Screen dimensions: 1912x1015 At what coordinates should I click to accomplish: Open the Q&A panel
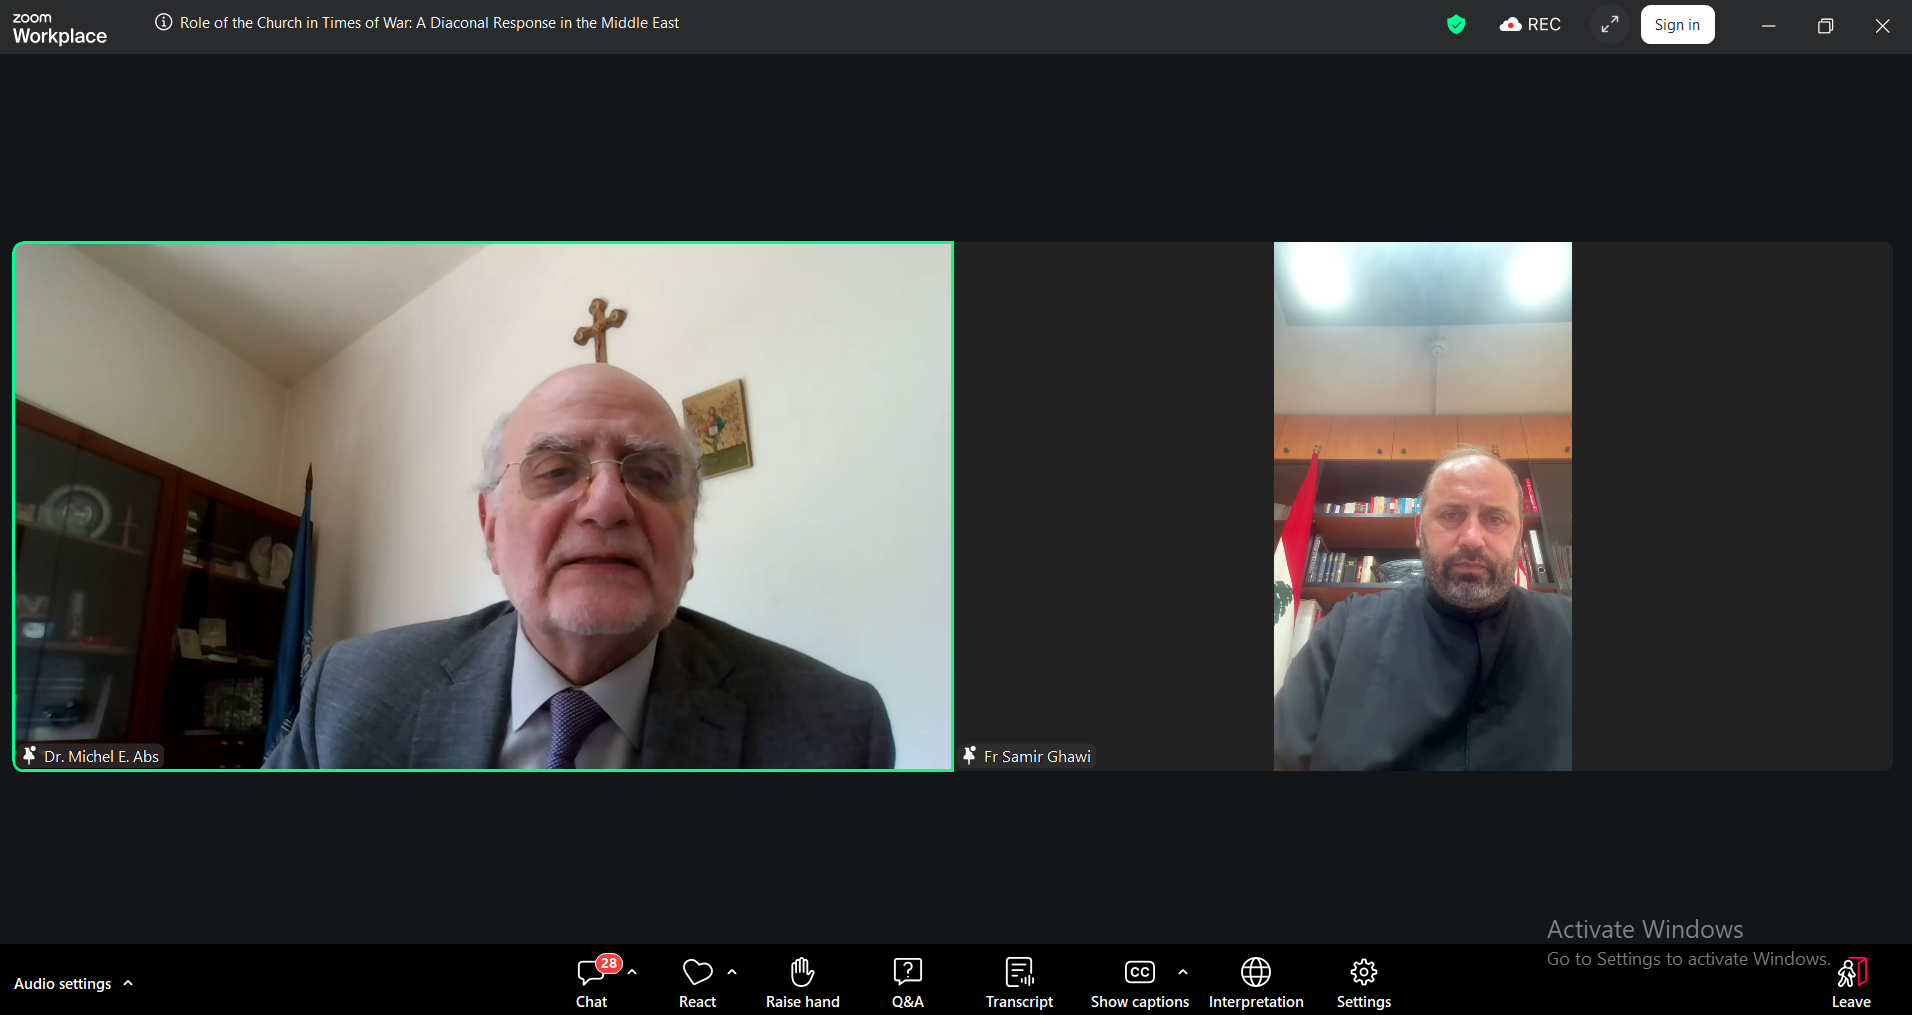907,982
